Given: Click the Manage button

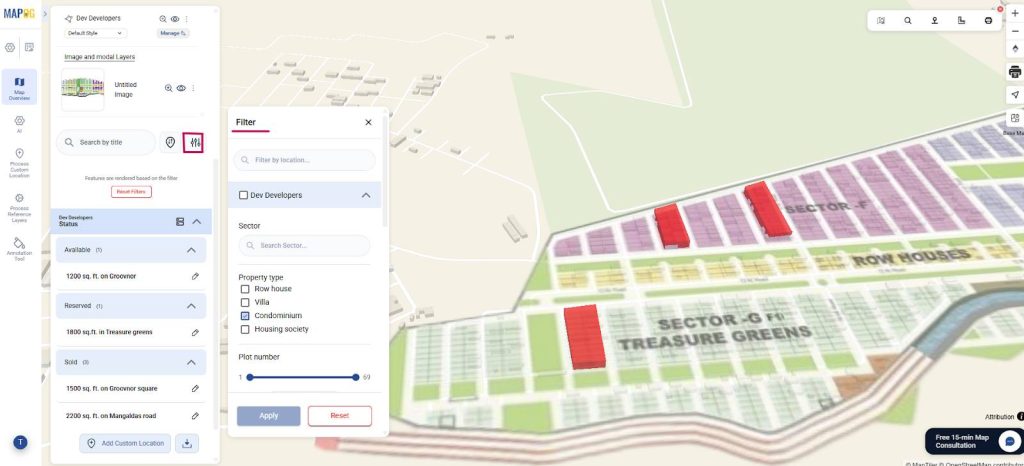Looking at the screenshot, I should click(173, 33).
